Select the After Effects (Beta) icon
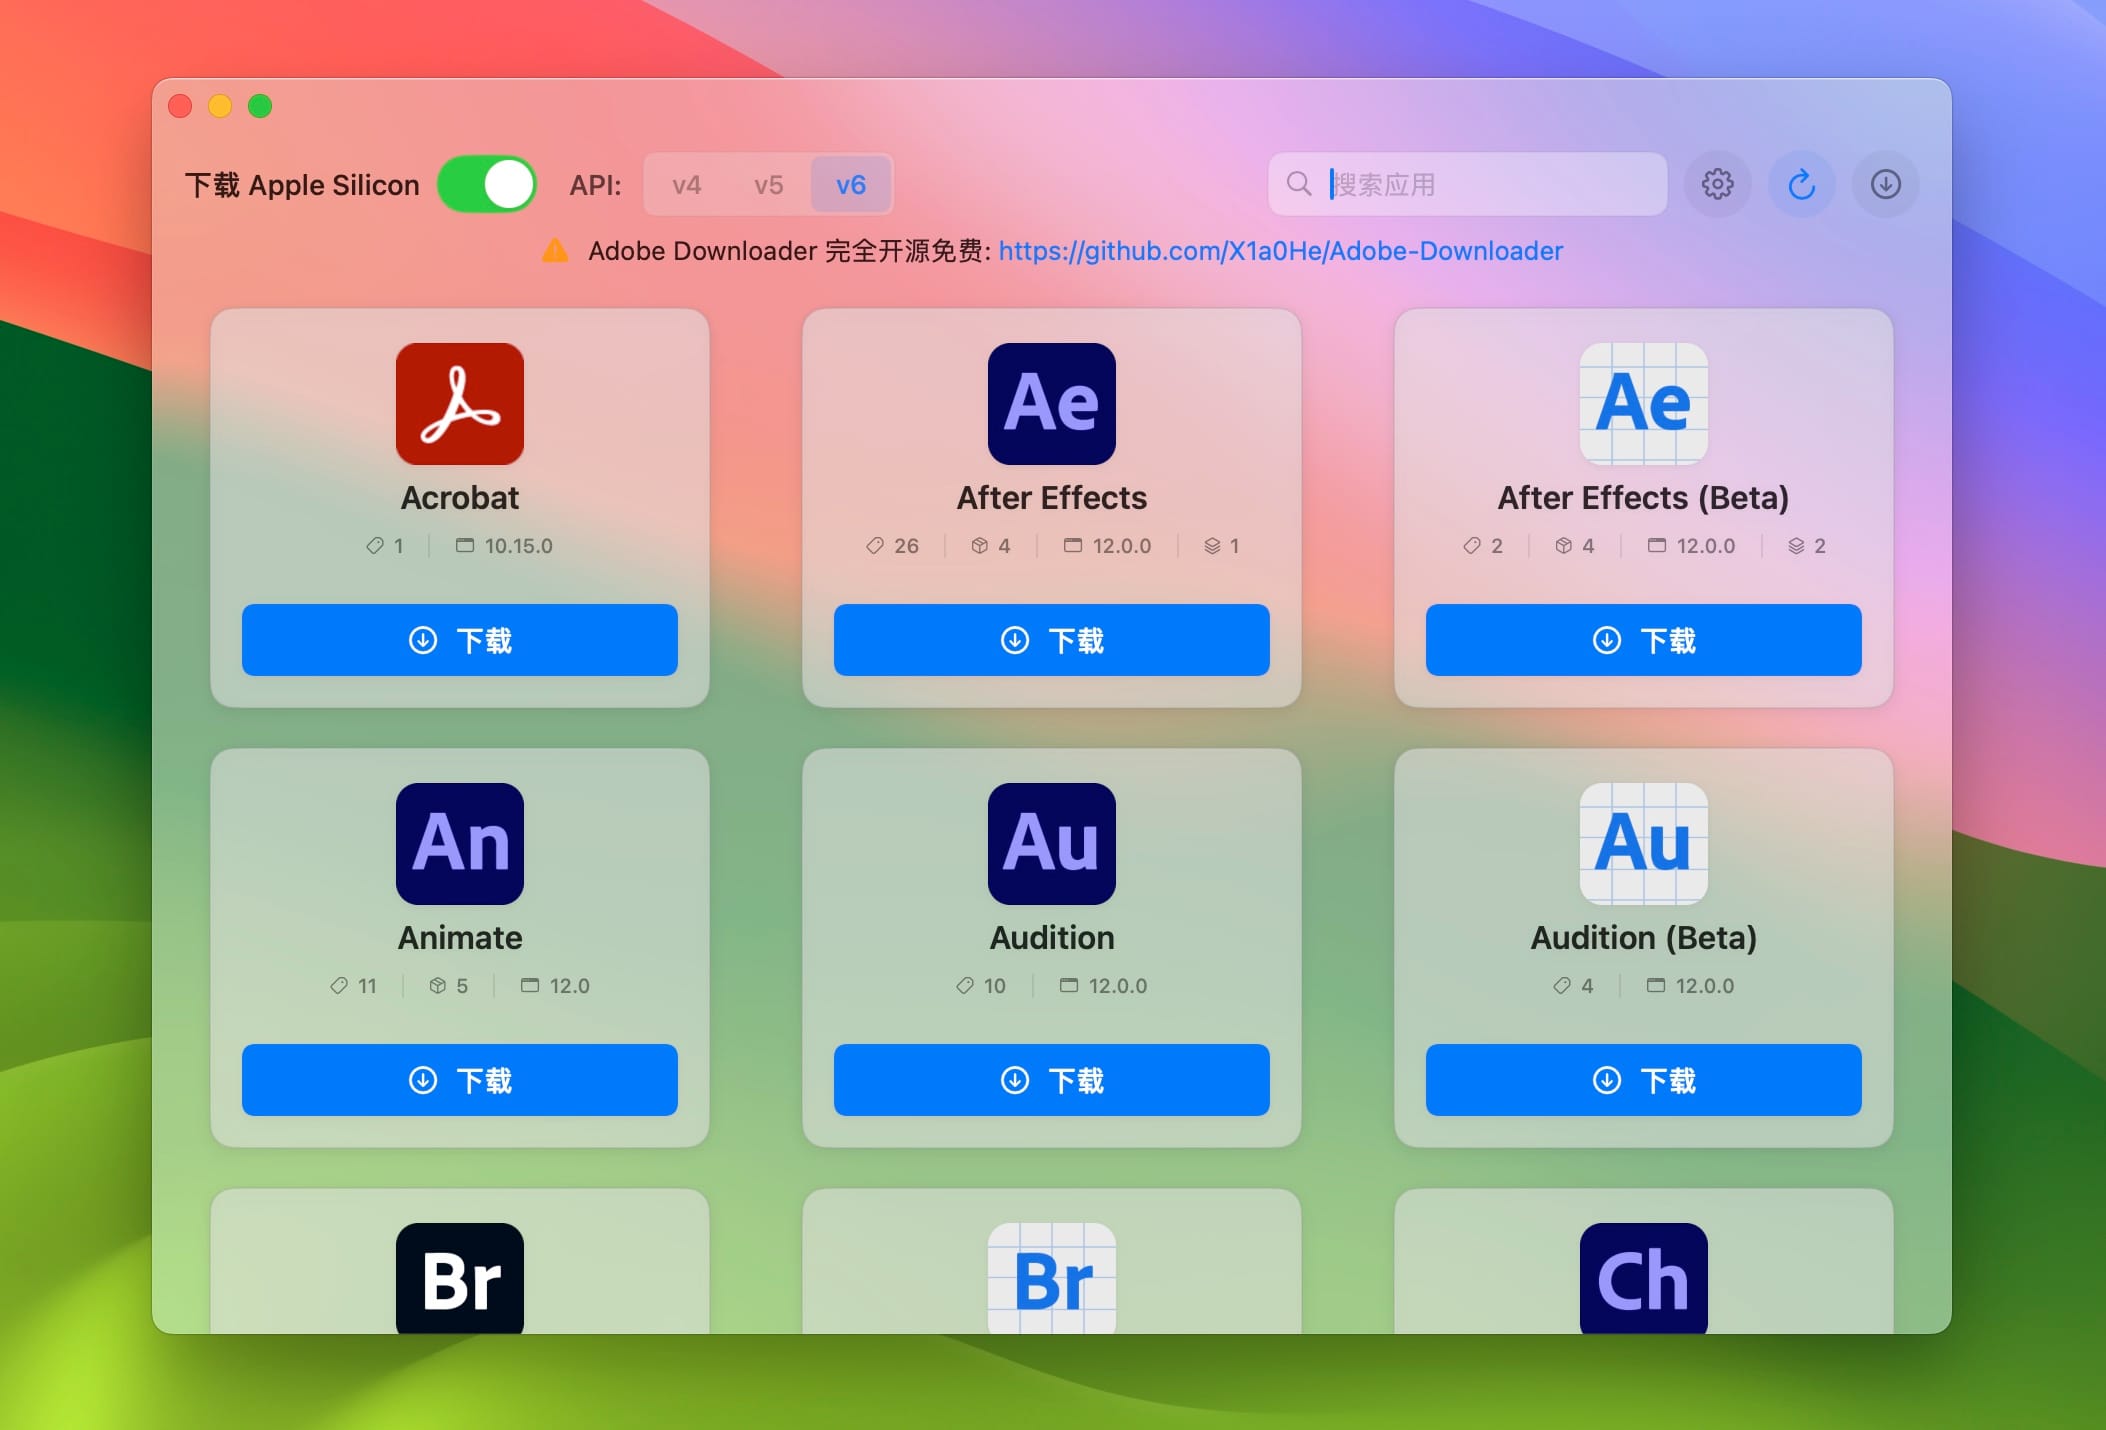Viewport: 2106px width, 1430px height. tap(1643, 403)
